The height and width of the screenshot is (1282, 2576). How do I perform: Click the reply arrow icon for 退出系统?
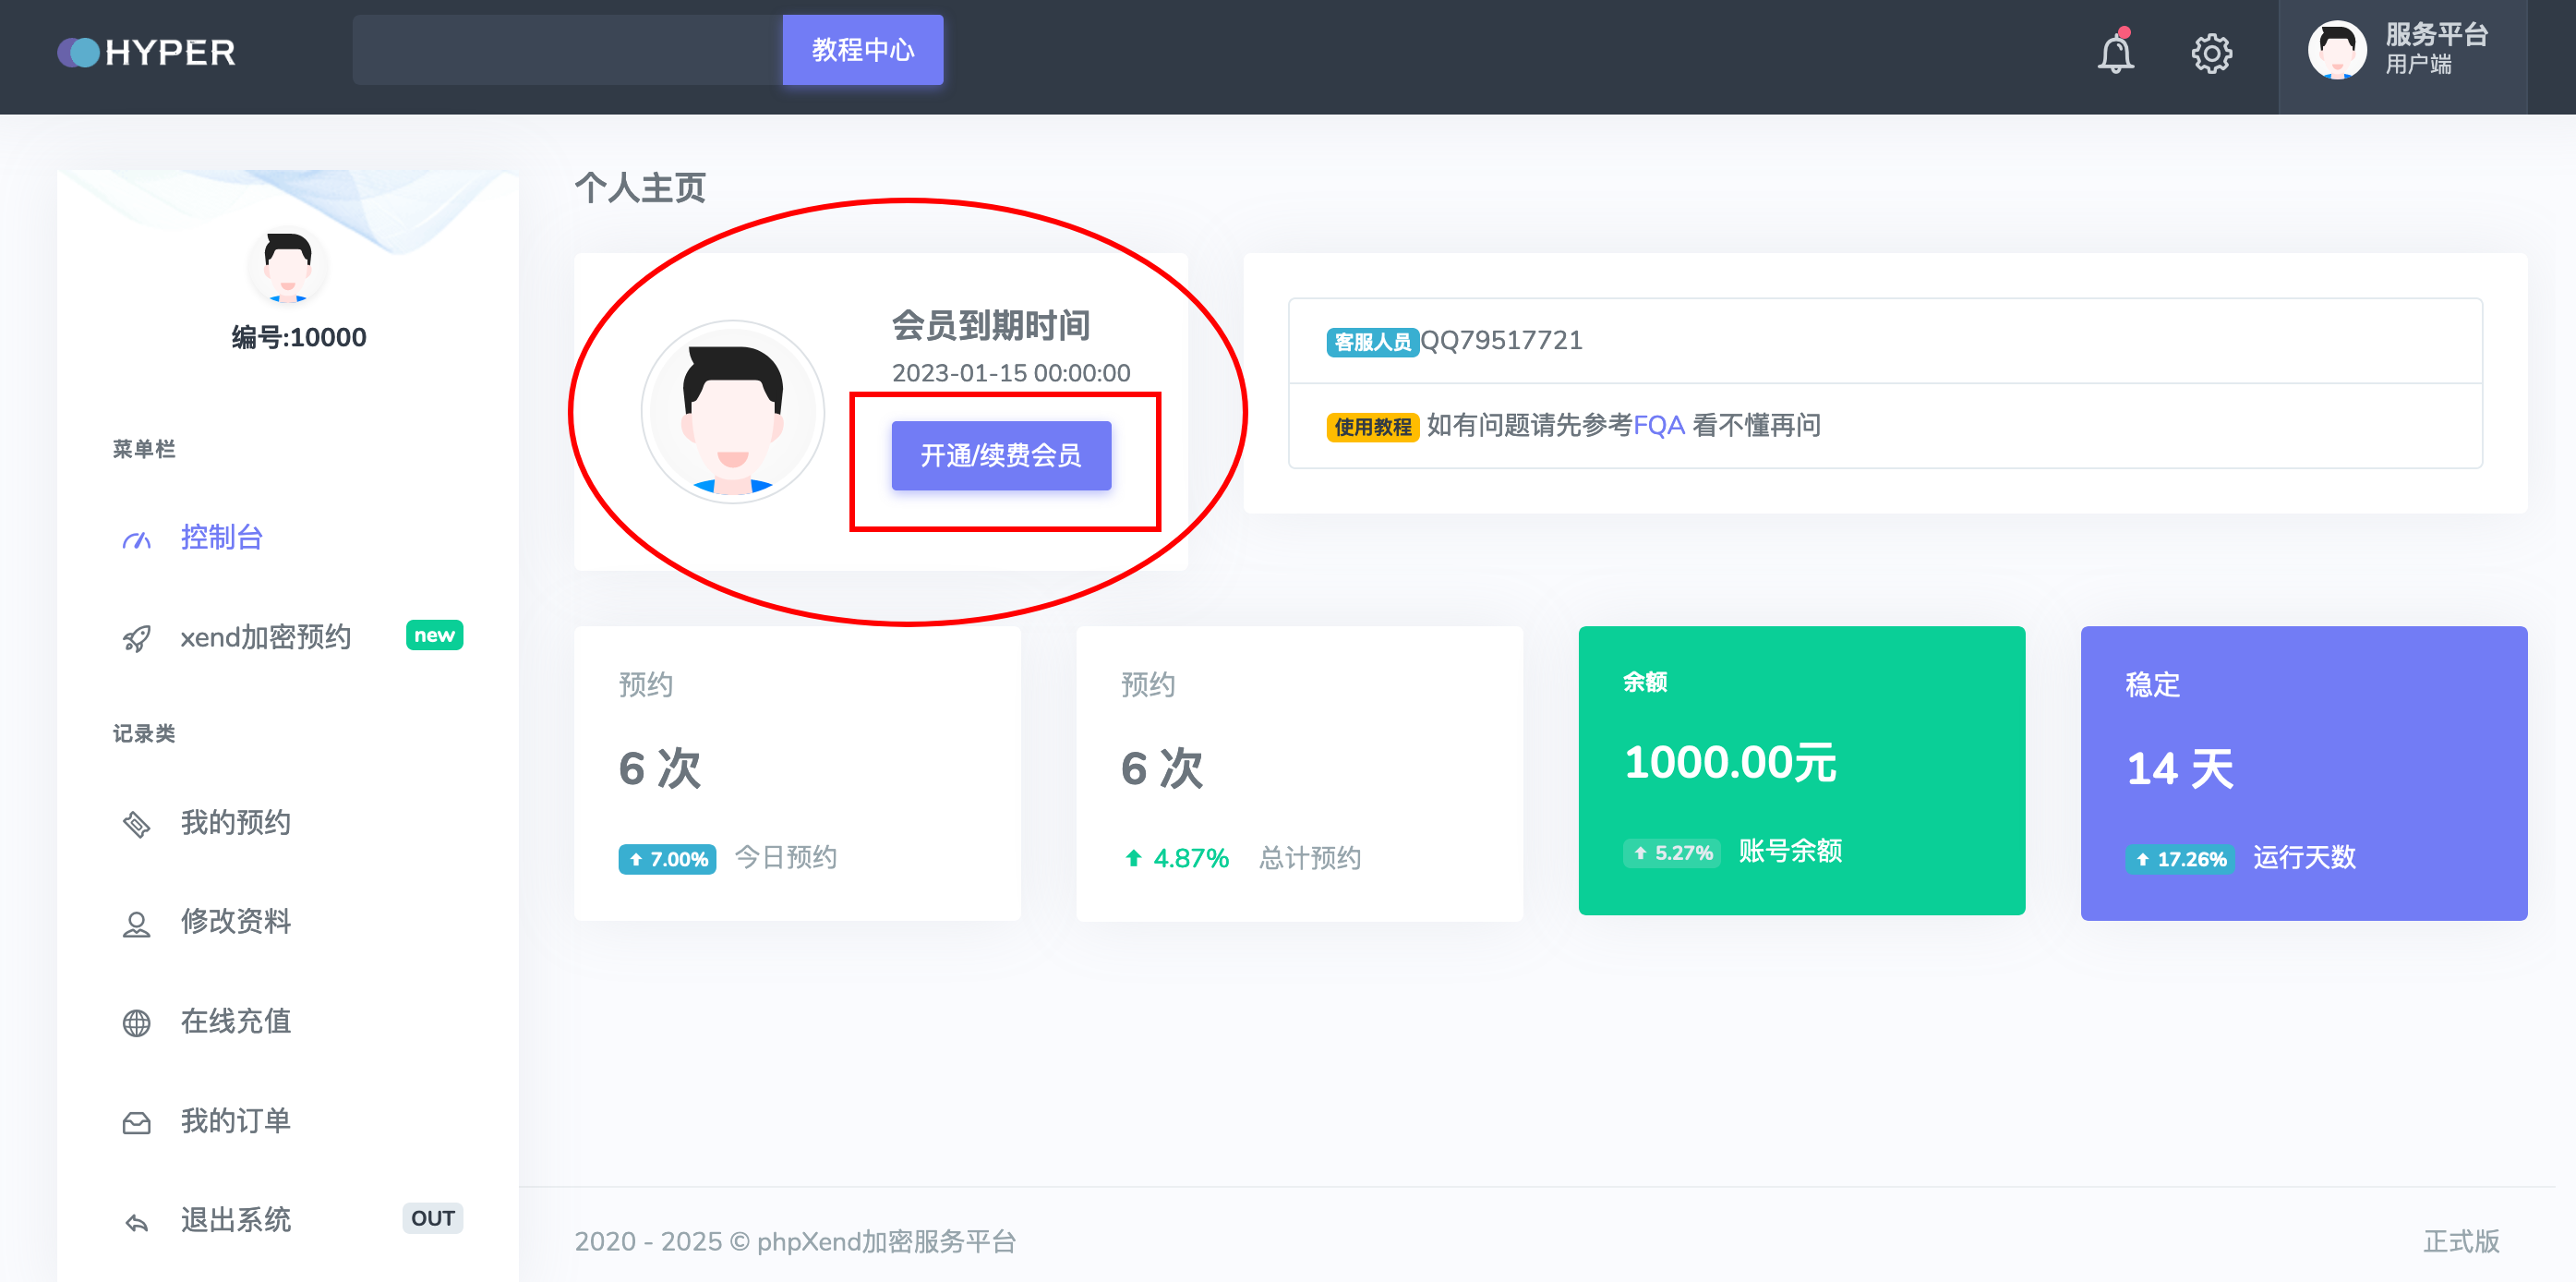pyautogui.click(x=137, y=1221)
